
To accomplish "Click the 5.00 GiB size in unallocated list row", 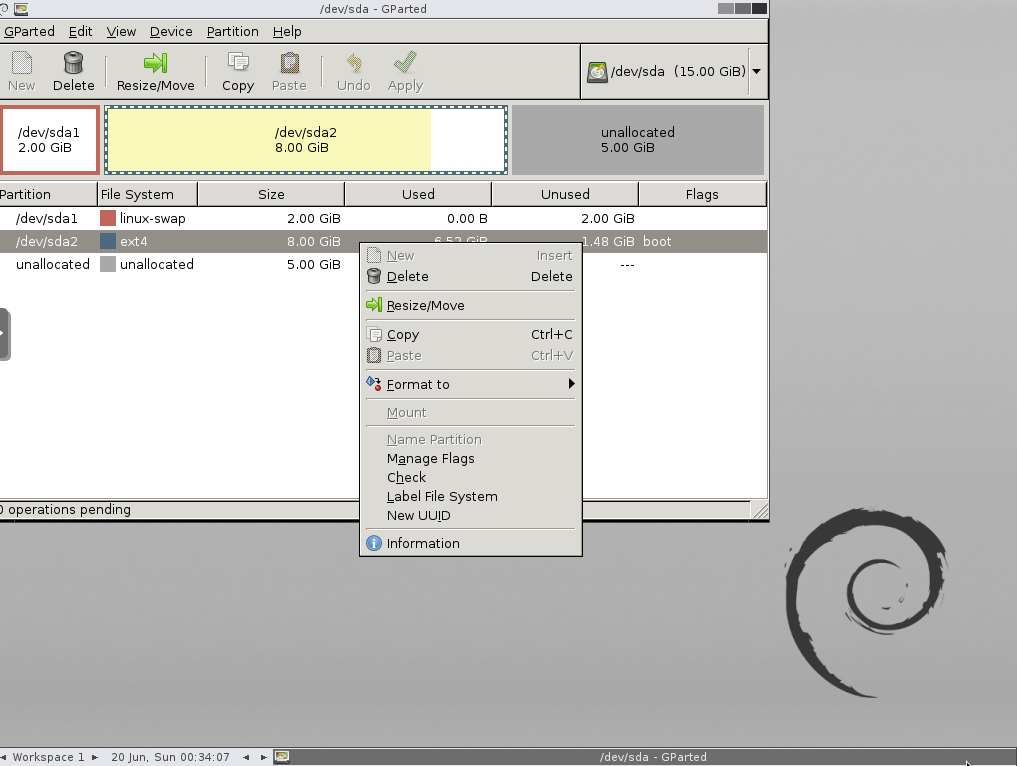I will pos(314,264).
